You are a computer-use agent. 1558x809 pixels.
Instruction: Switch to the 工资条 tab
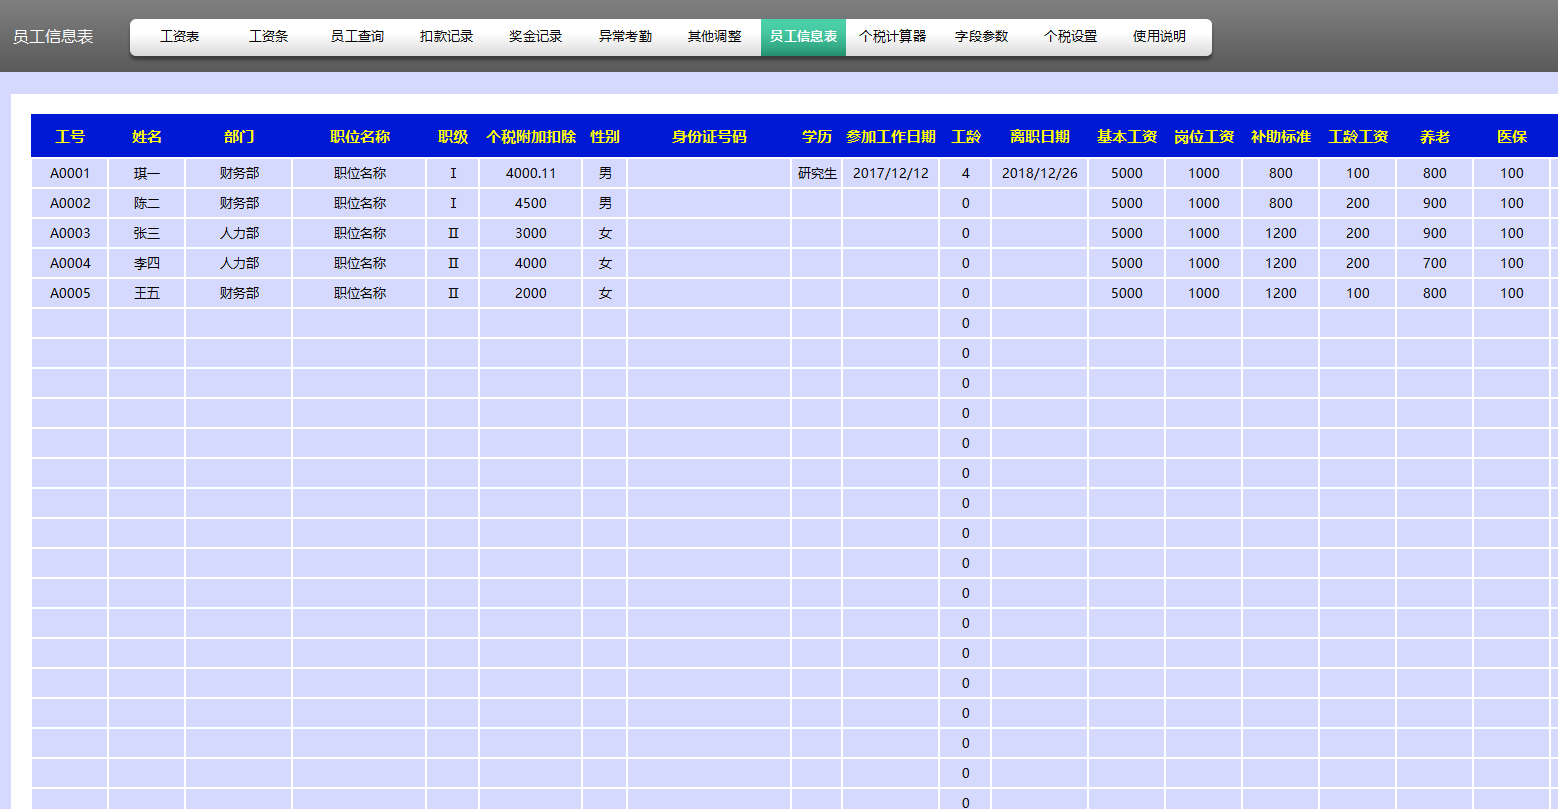tap(268, 37)
